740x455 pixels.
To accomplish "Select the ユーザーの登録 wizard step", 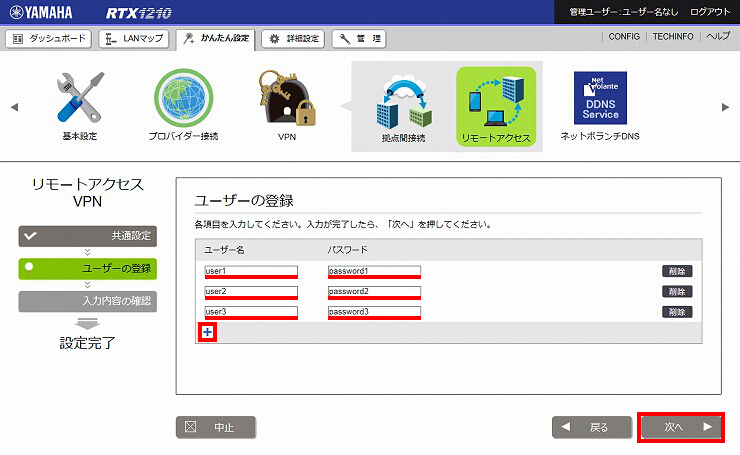I will [88, 269].
